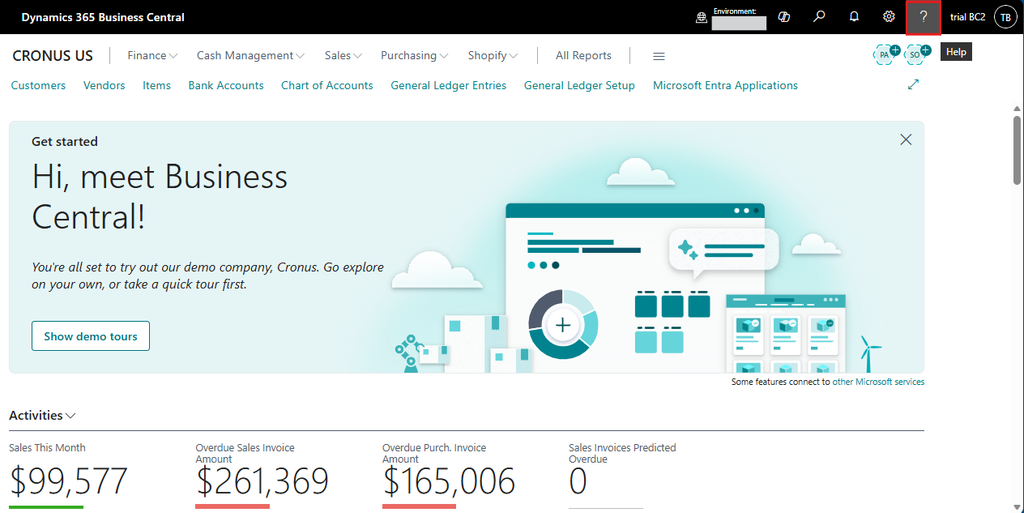Open Chart of Accounts

click(327, 86)
